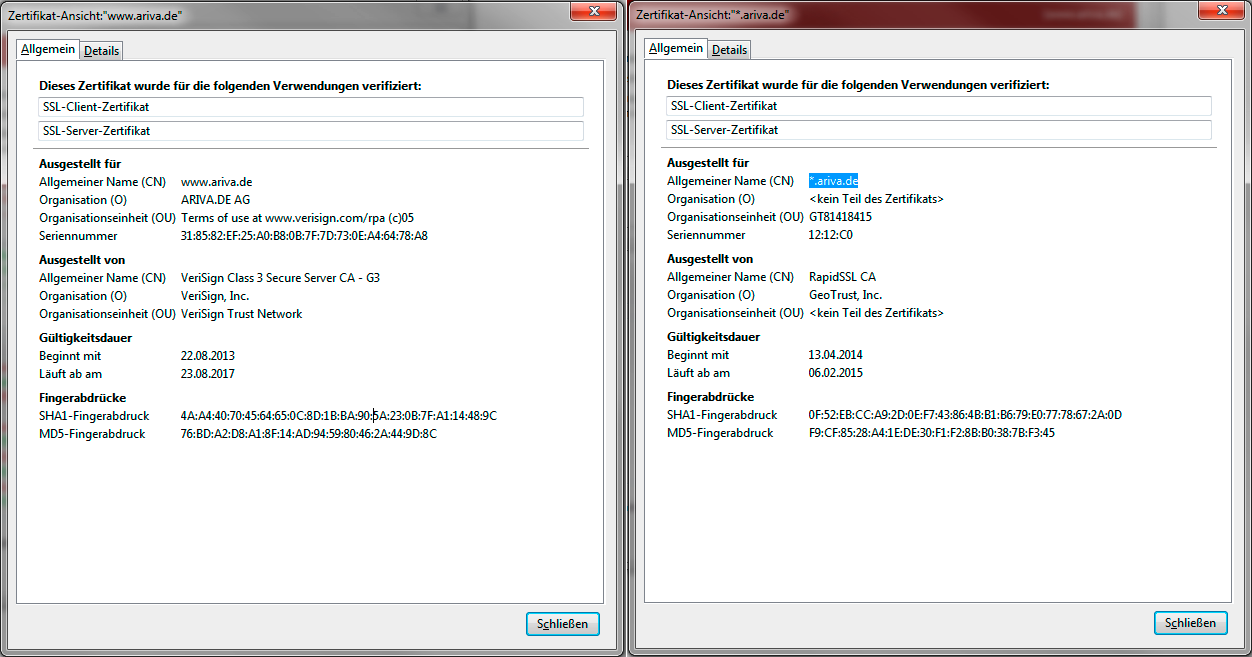
Task: Open Details tab in *.ariva.de certificate window
Action: [x=729, y=49]
